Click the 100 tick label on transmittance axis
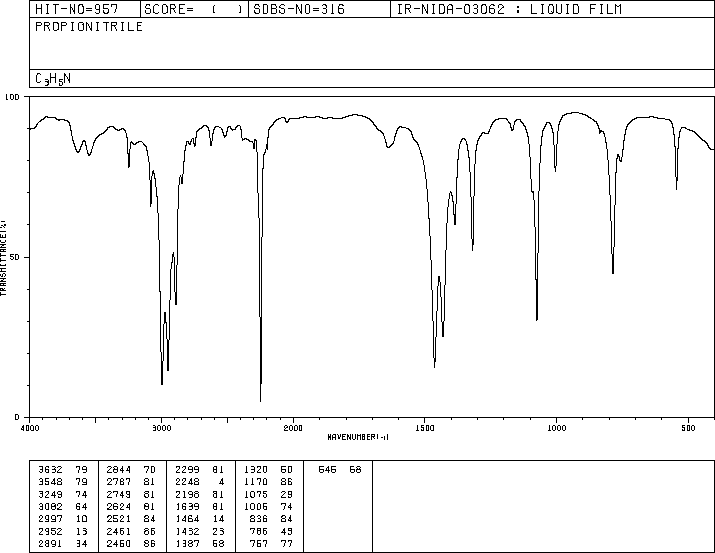 click(x=12, y=97)
